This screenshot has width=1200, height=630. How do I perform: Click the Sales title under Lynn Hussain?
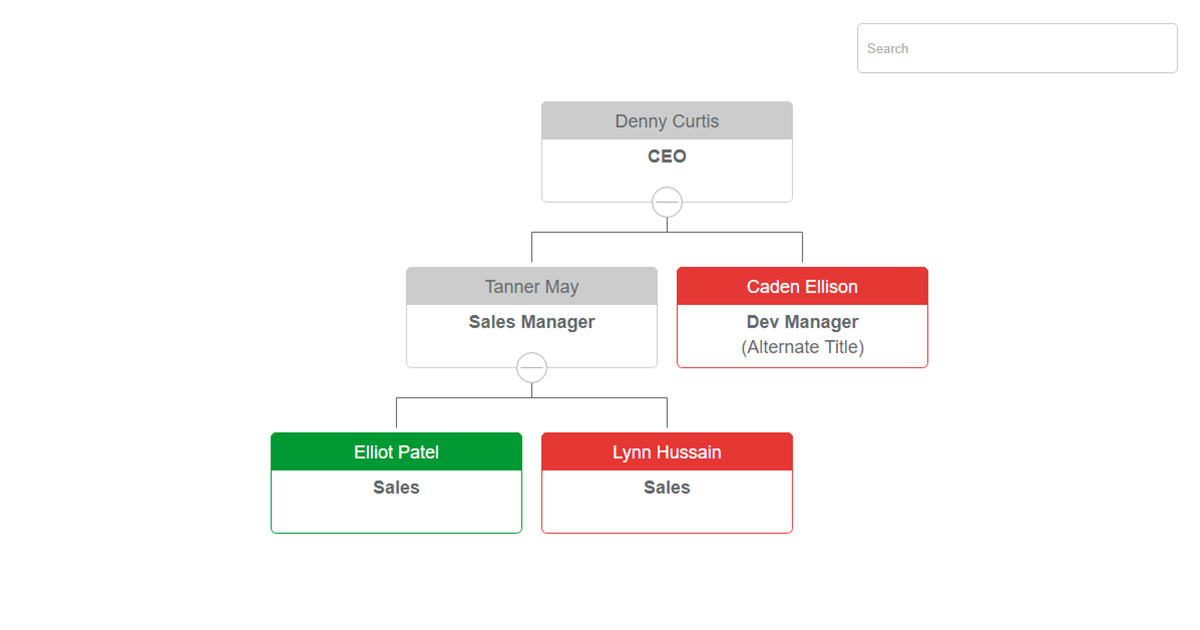click(666, 487)
